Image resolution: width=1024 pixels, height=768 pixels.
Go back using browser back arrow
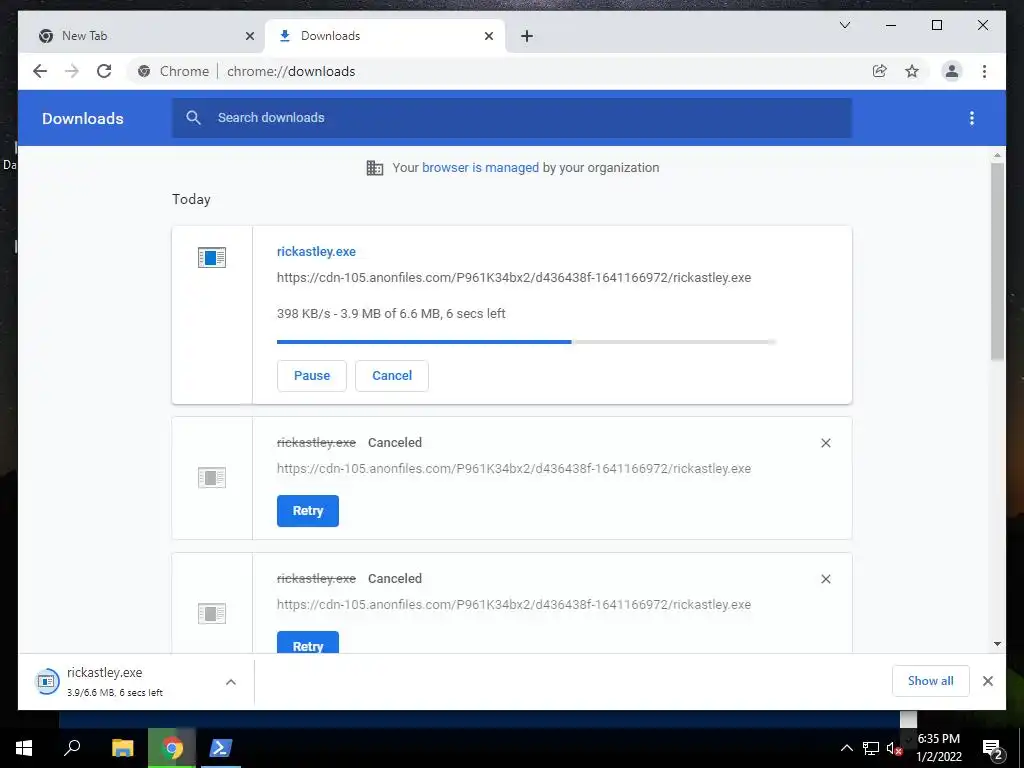coord(40,71)
